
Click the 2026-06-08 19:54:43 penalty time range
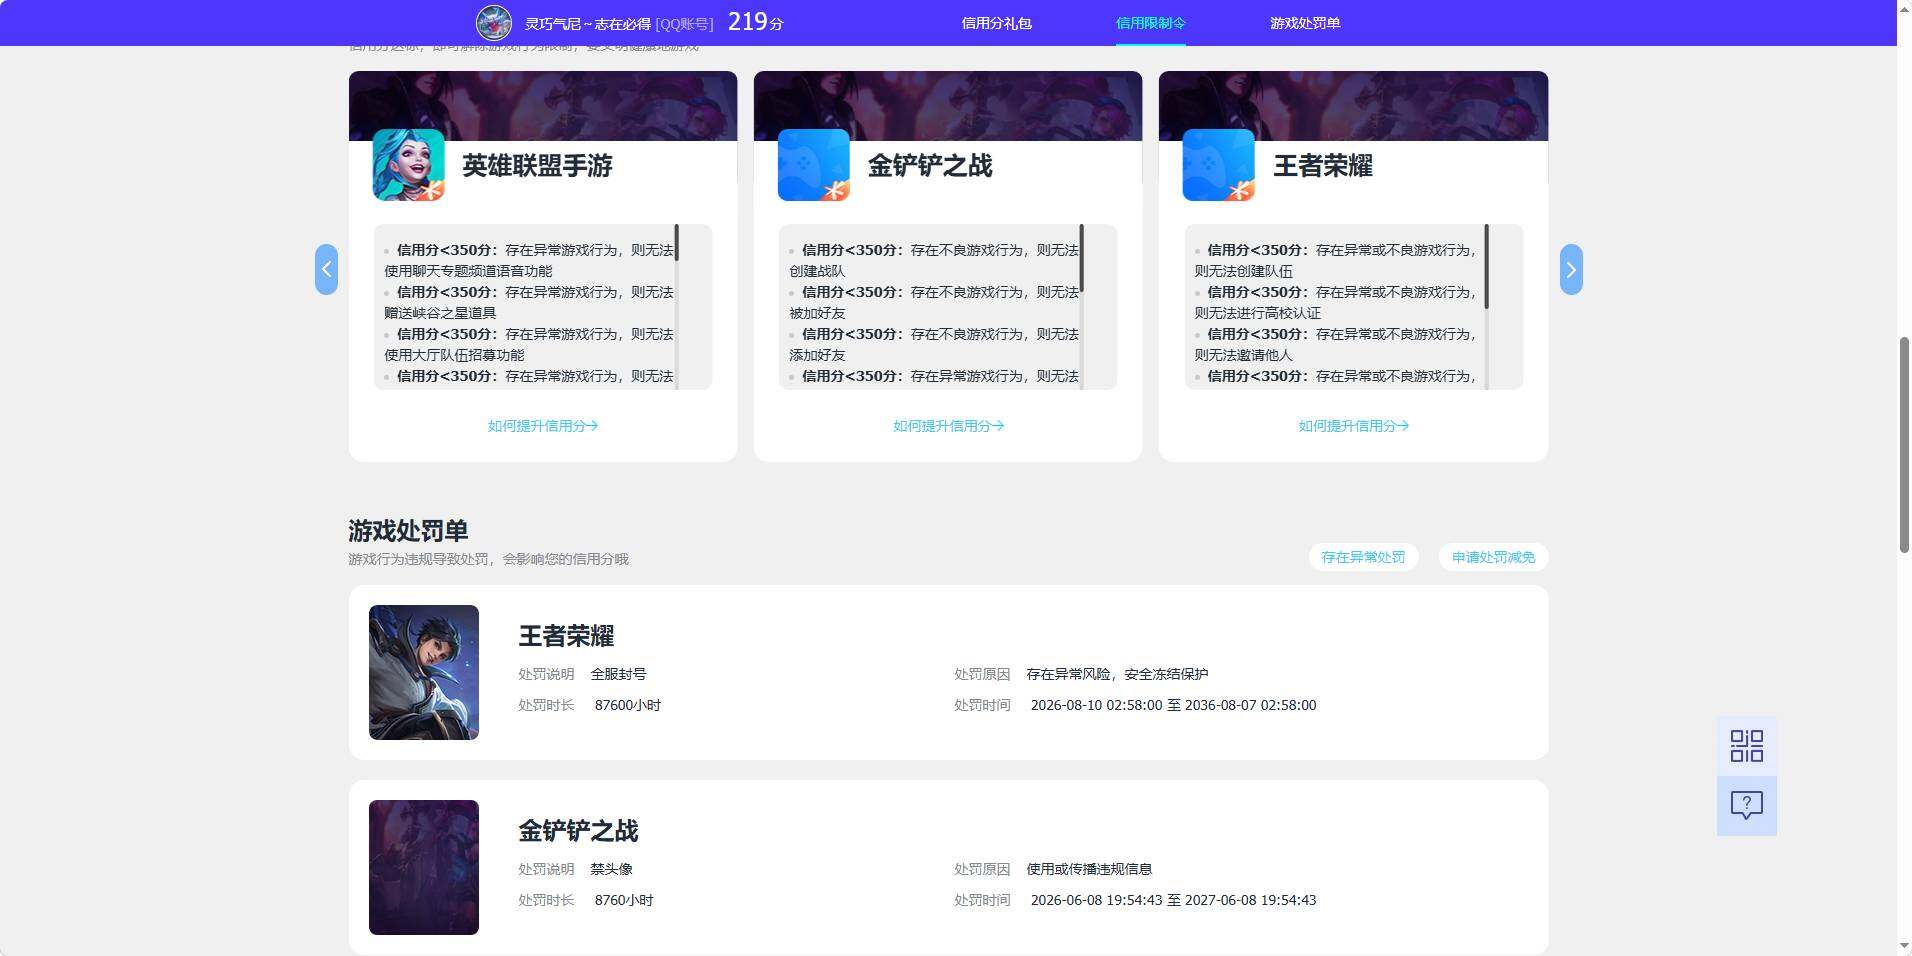pos(1173,900)
